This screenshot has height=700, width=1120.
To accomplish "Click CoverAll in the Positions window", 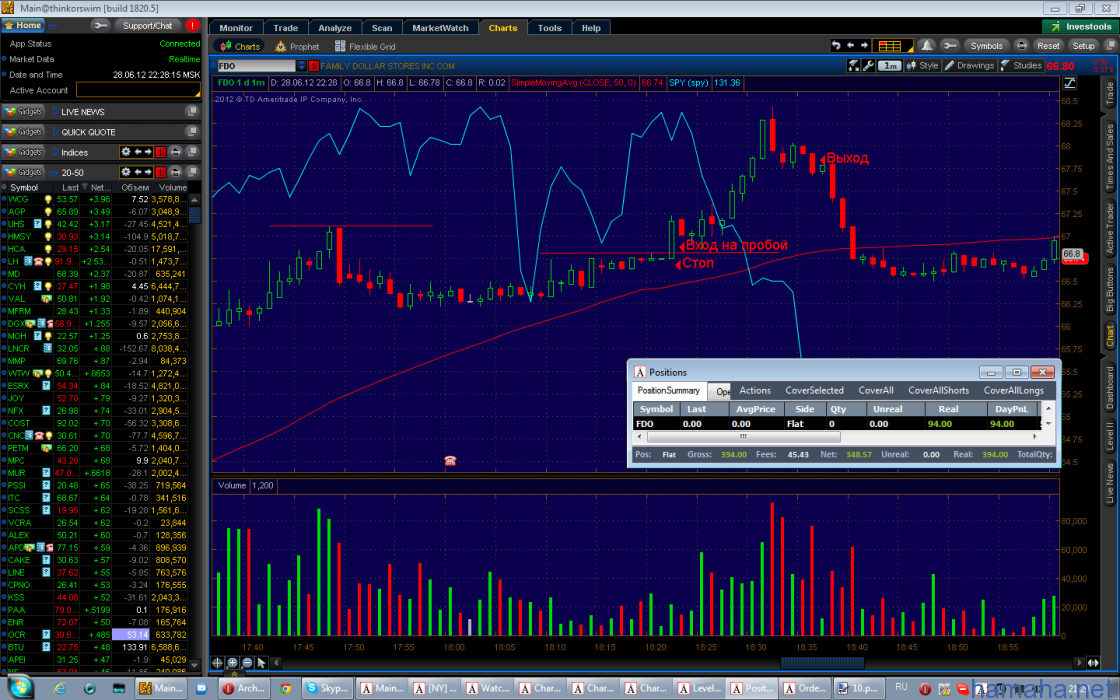I will 876,391.
